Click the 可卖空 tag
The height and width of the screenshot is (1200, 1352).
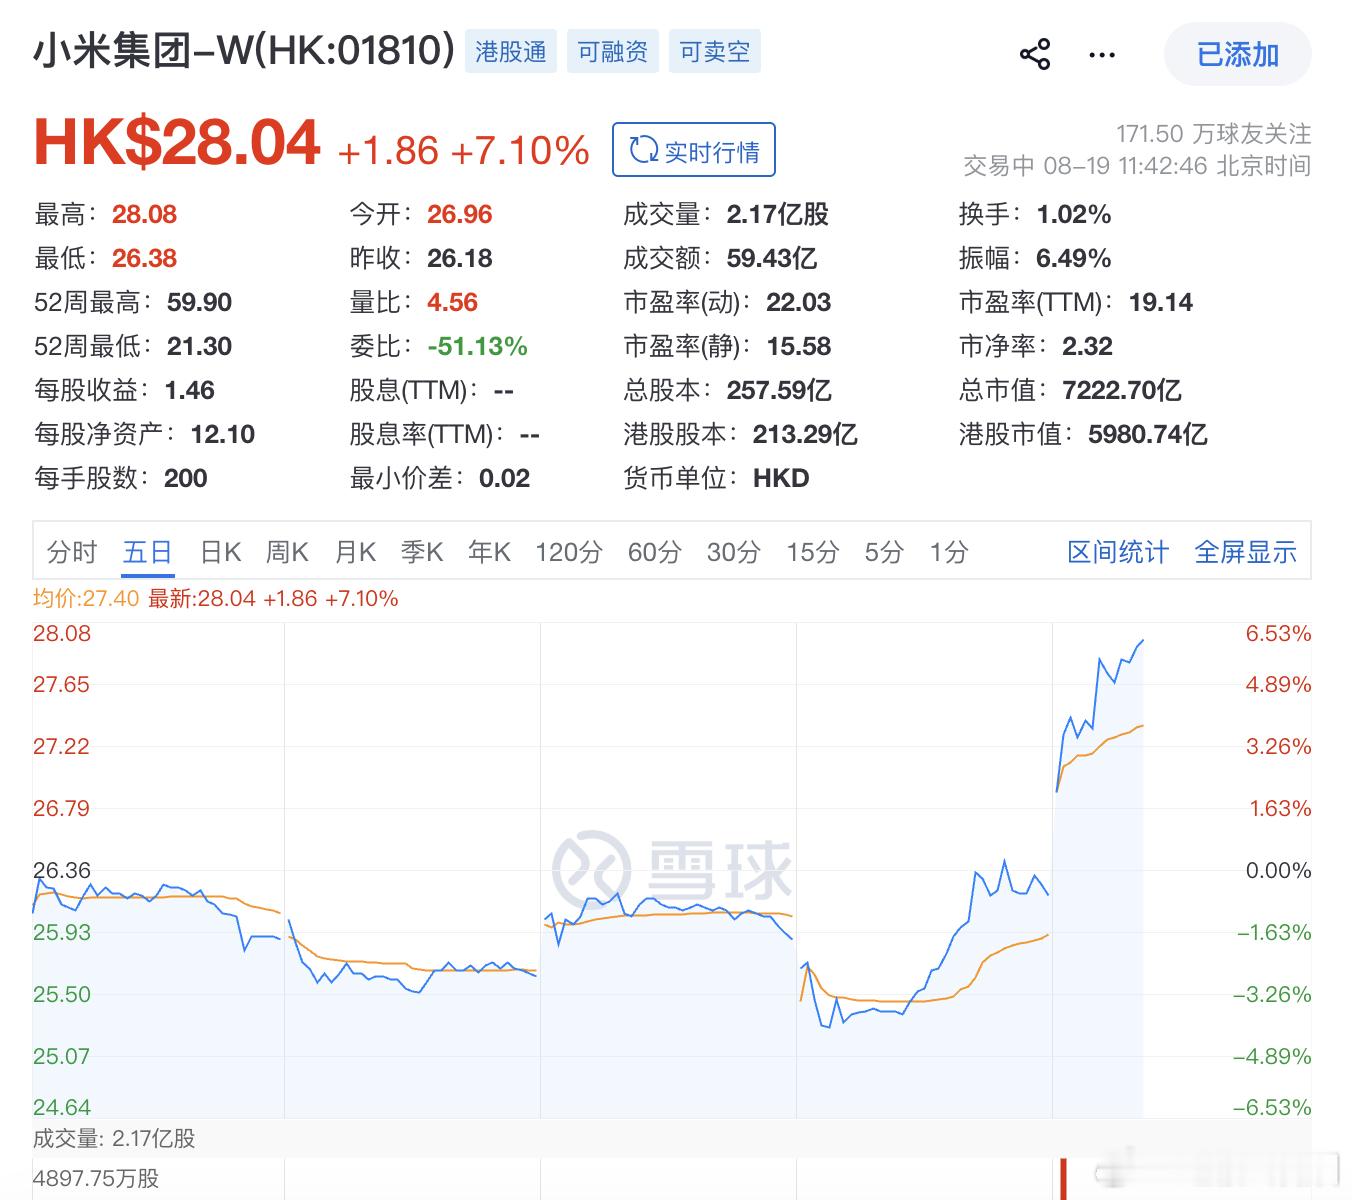pyautogui.click(x=715, y=51)
